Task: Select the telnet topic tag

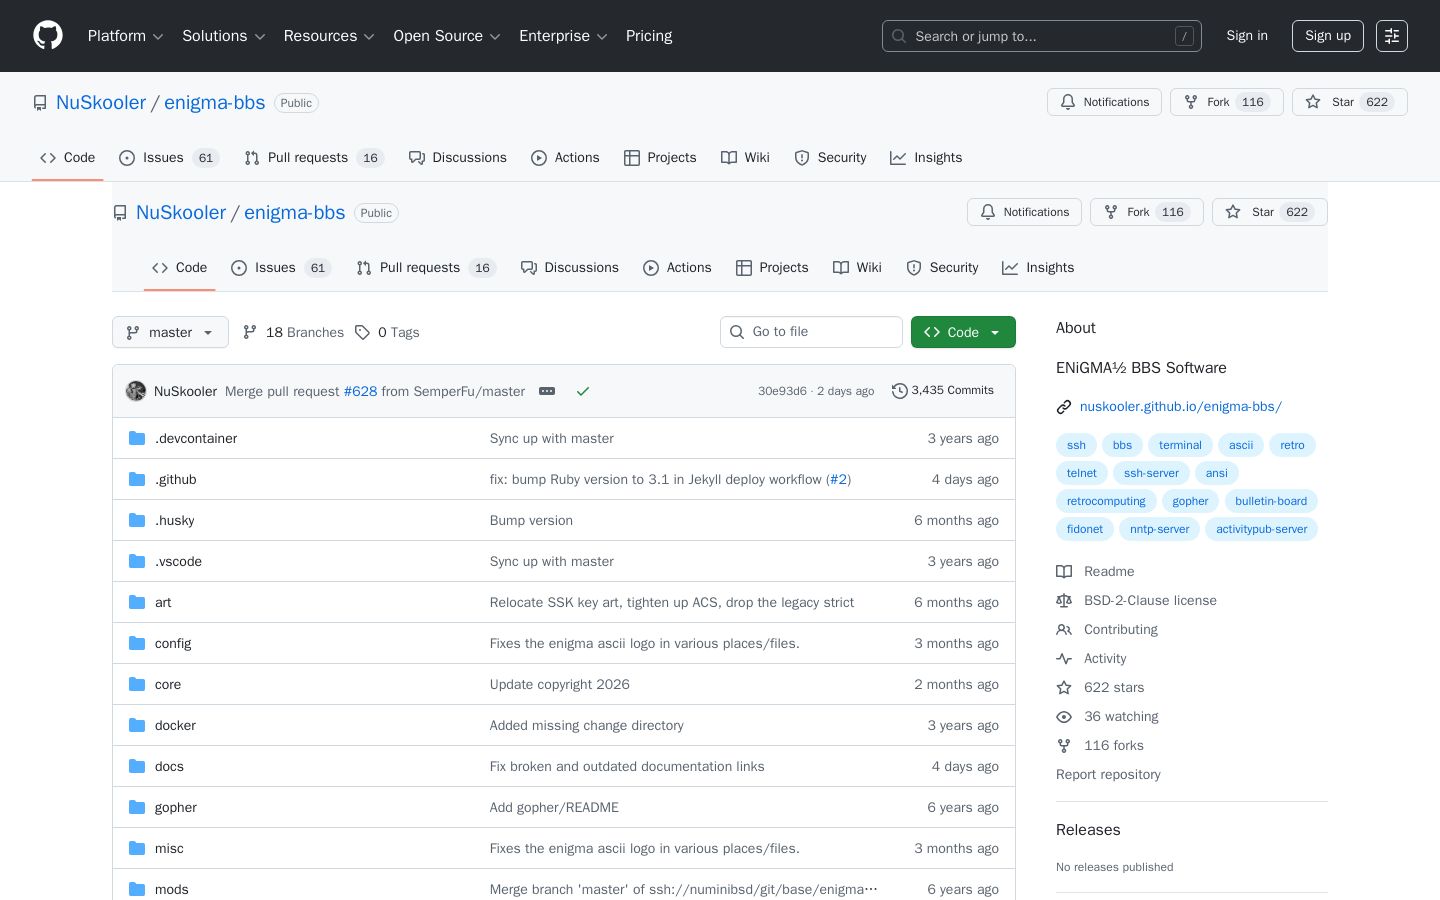Action: (x=1081, y=473)
